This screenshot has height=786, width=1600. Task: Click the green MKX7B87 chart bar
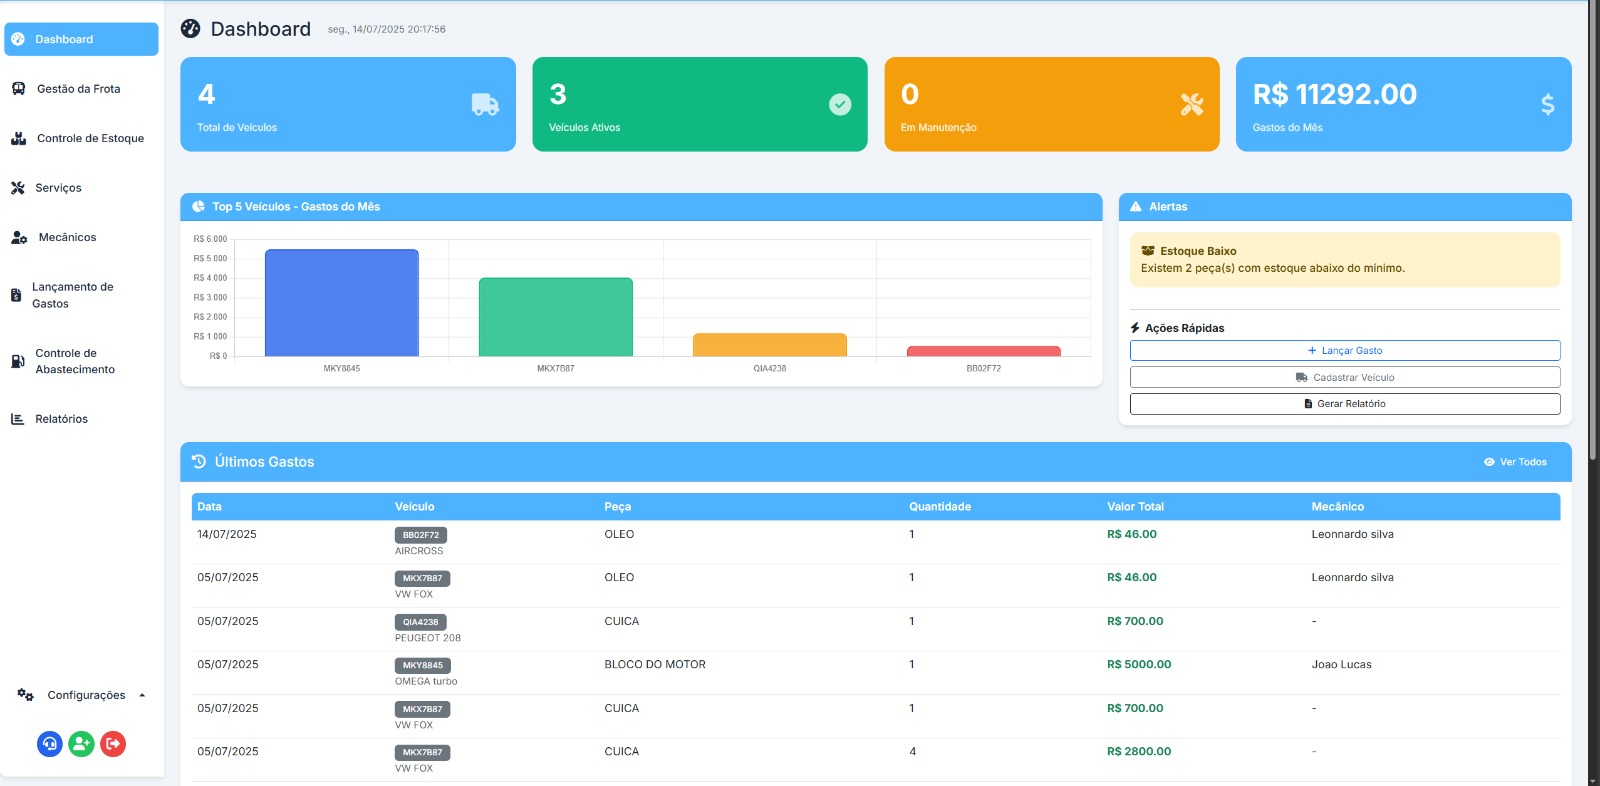click(556, 317)
